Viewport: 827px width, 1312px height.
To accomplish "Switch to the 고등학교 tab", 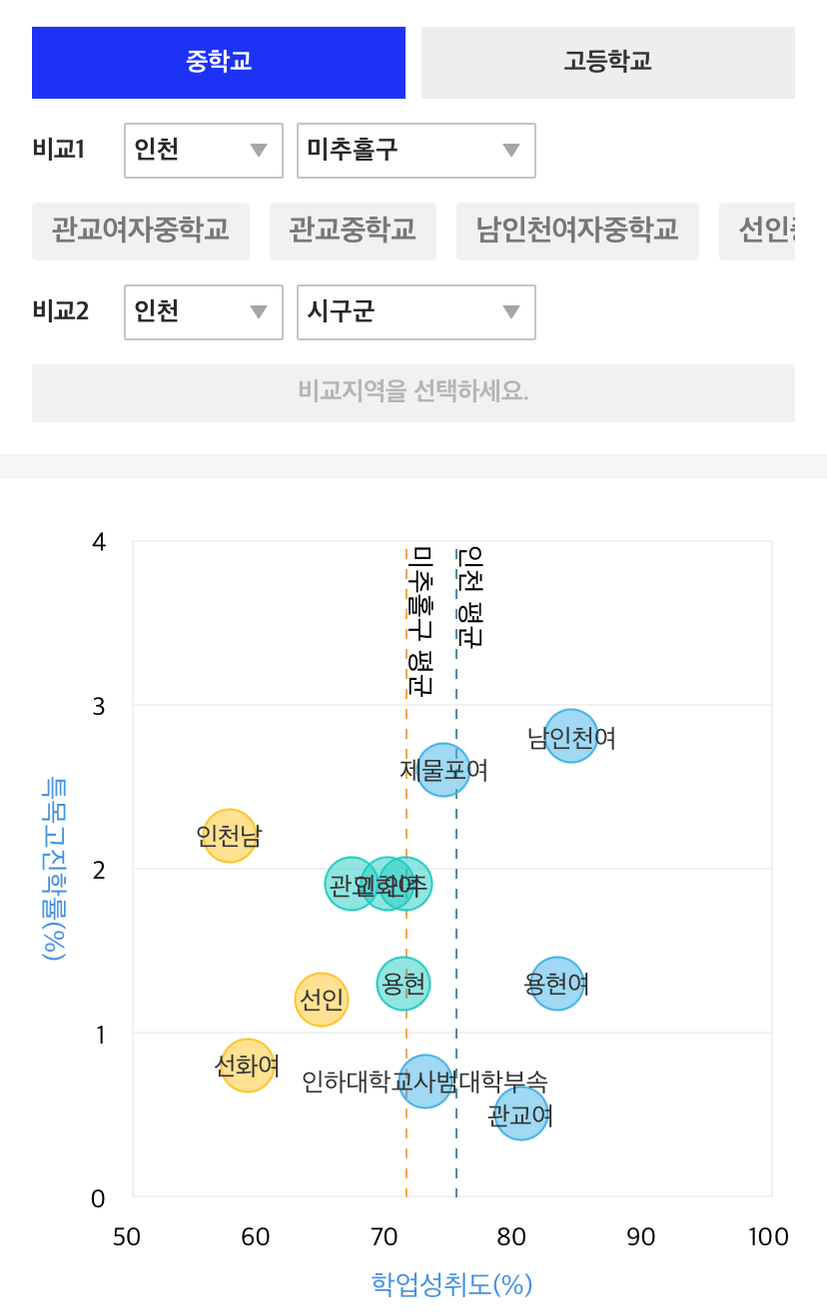I will point(607,62).
